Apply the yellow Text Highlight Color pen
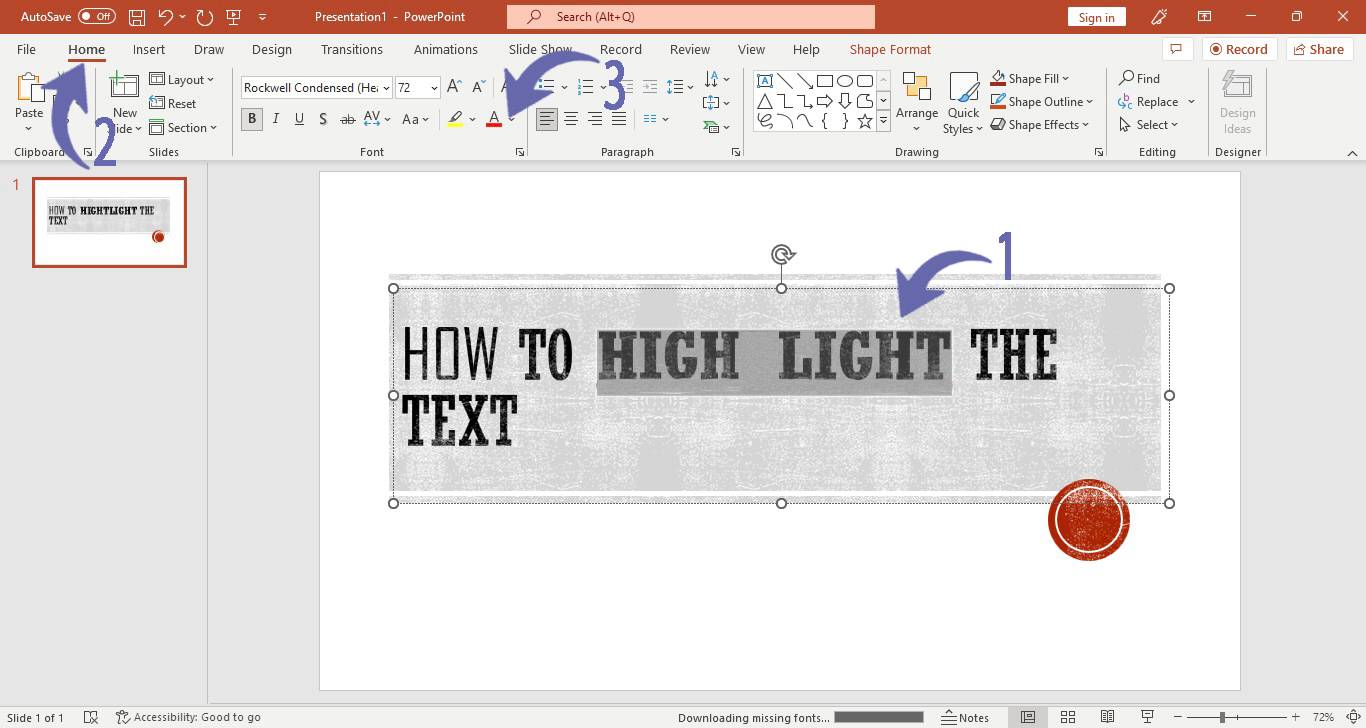Image resolution: width=1366 pixels, height=728 pixels. (x=456, y=119)
